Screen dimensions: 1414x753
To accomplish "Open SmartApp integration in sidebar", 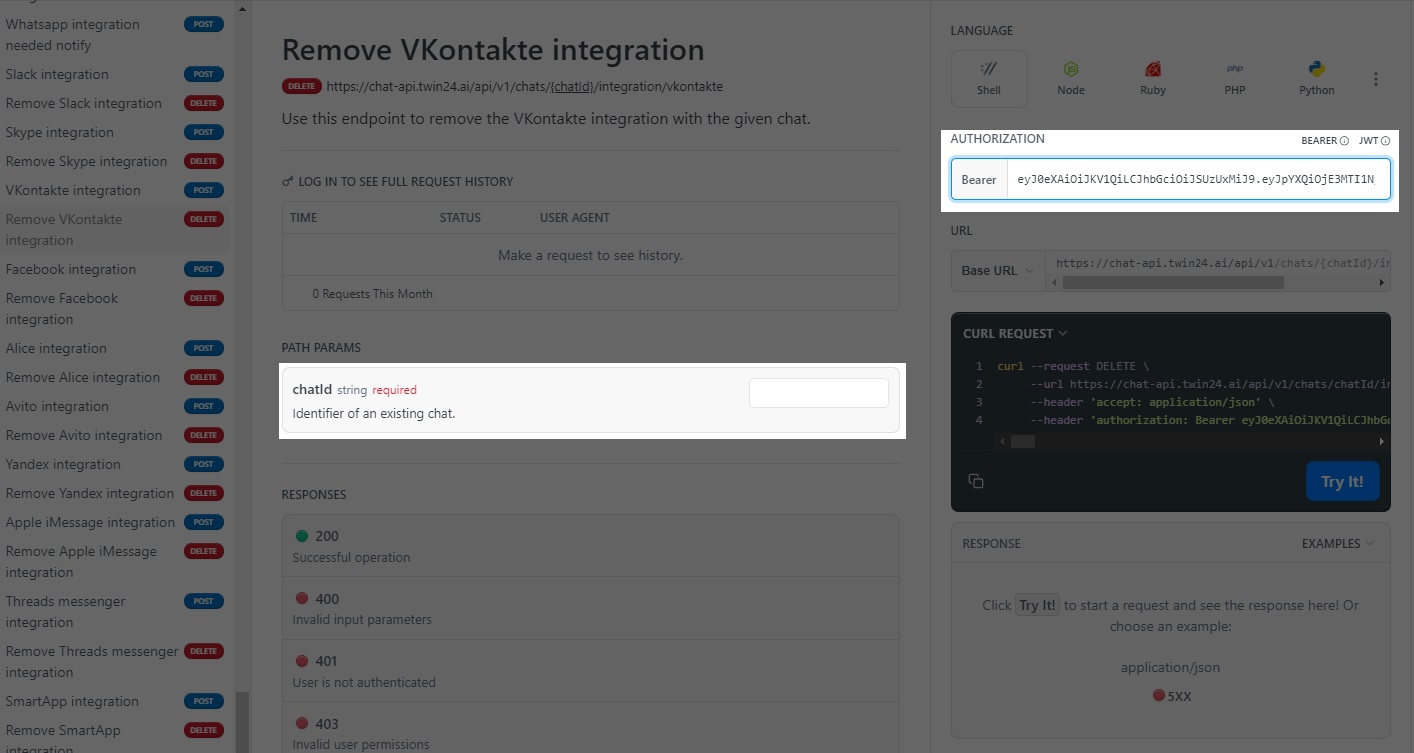I will (115, 701).
